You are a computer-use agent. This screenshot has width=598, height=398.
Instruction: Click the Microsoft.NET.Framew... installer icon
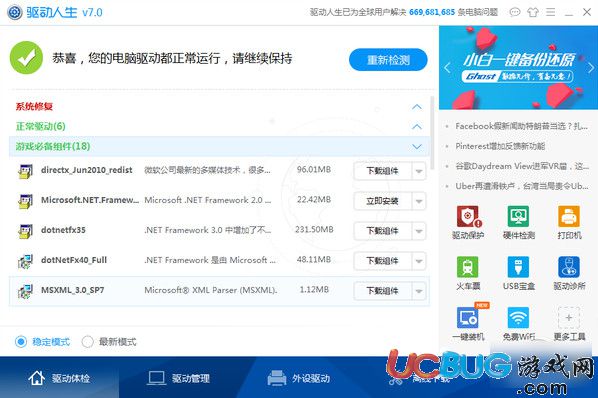click(25, 201)
